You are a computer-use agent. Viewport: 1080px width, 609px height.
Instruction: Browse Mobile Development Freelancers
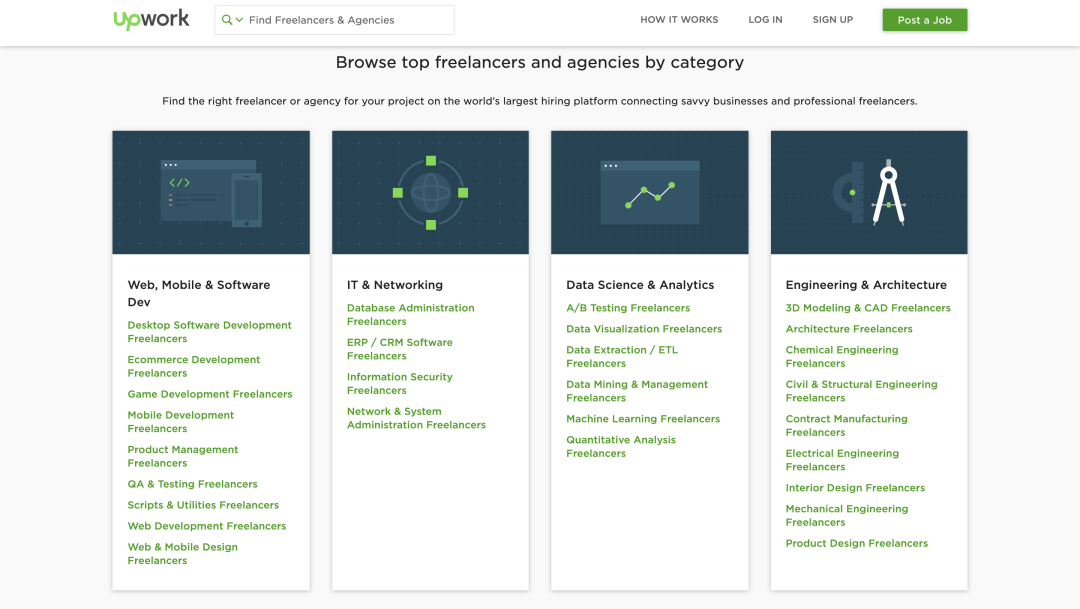click(180, 422)
